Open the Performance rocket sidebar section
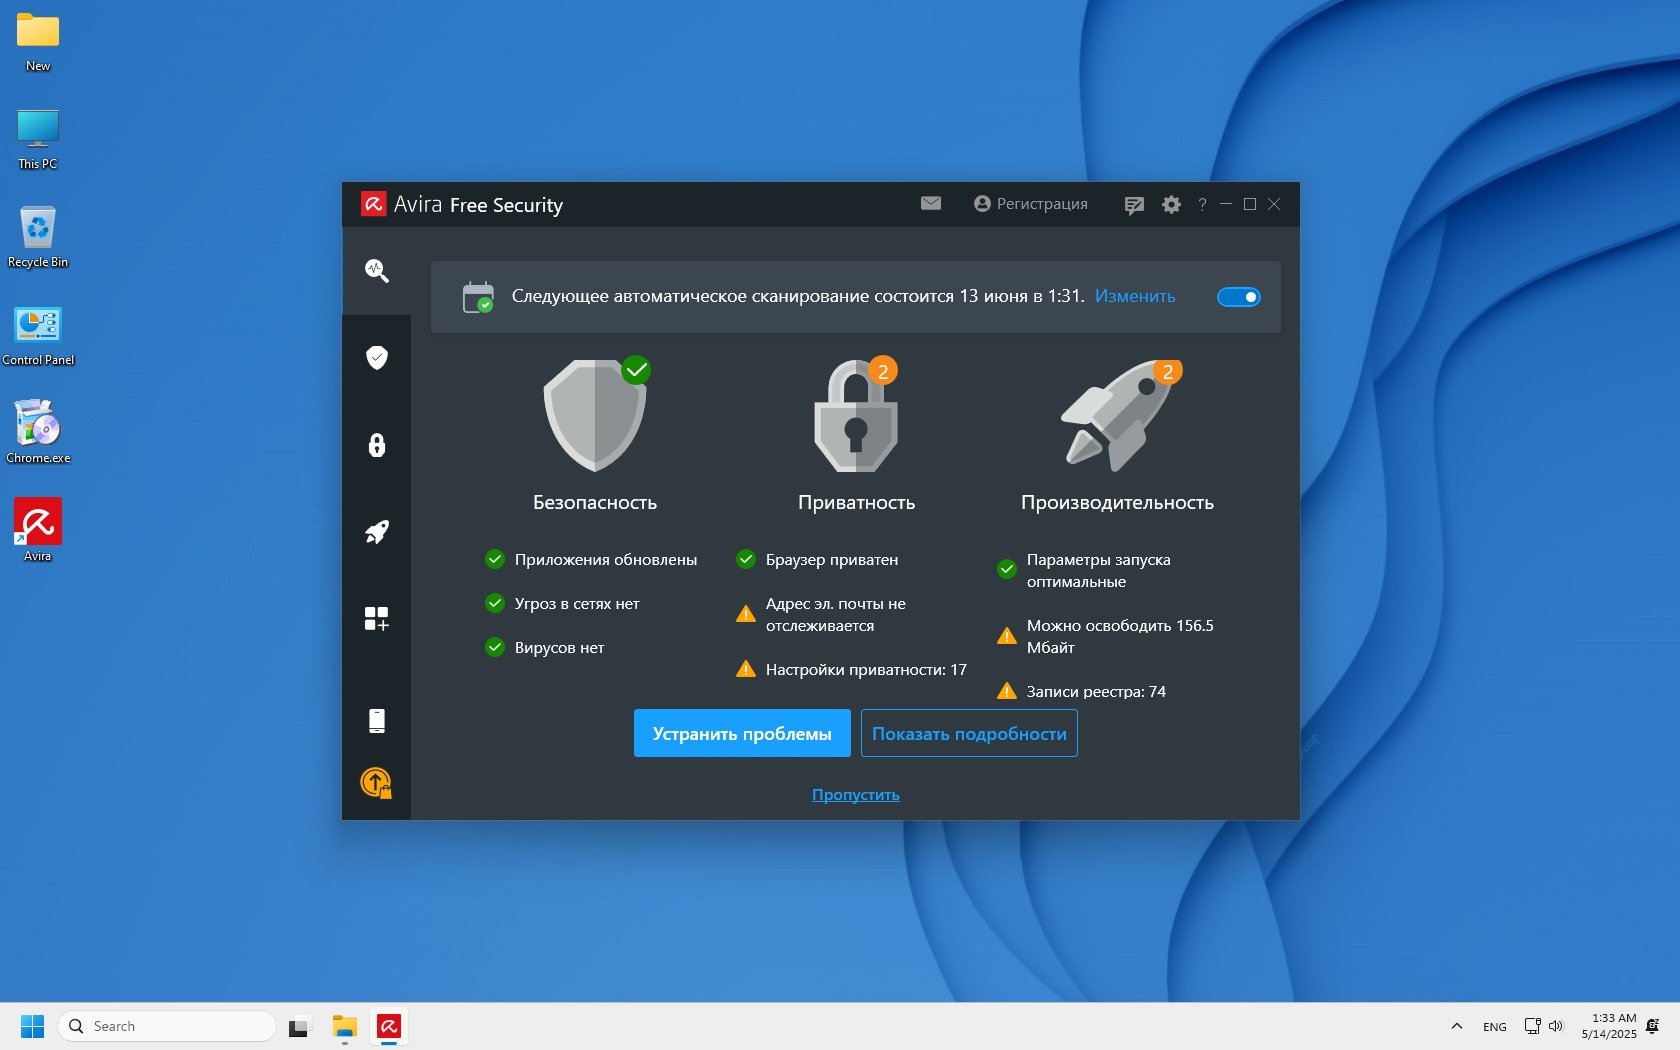The height and width of the screenshot is (1050, 1680). [377, 532]
